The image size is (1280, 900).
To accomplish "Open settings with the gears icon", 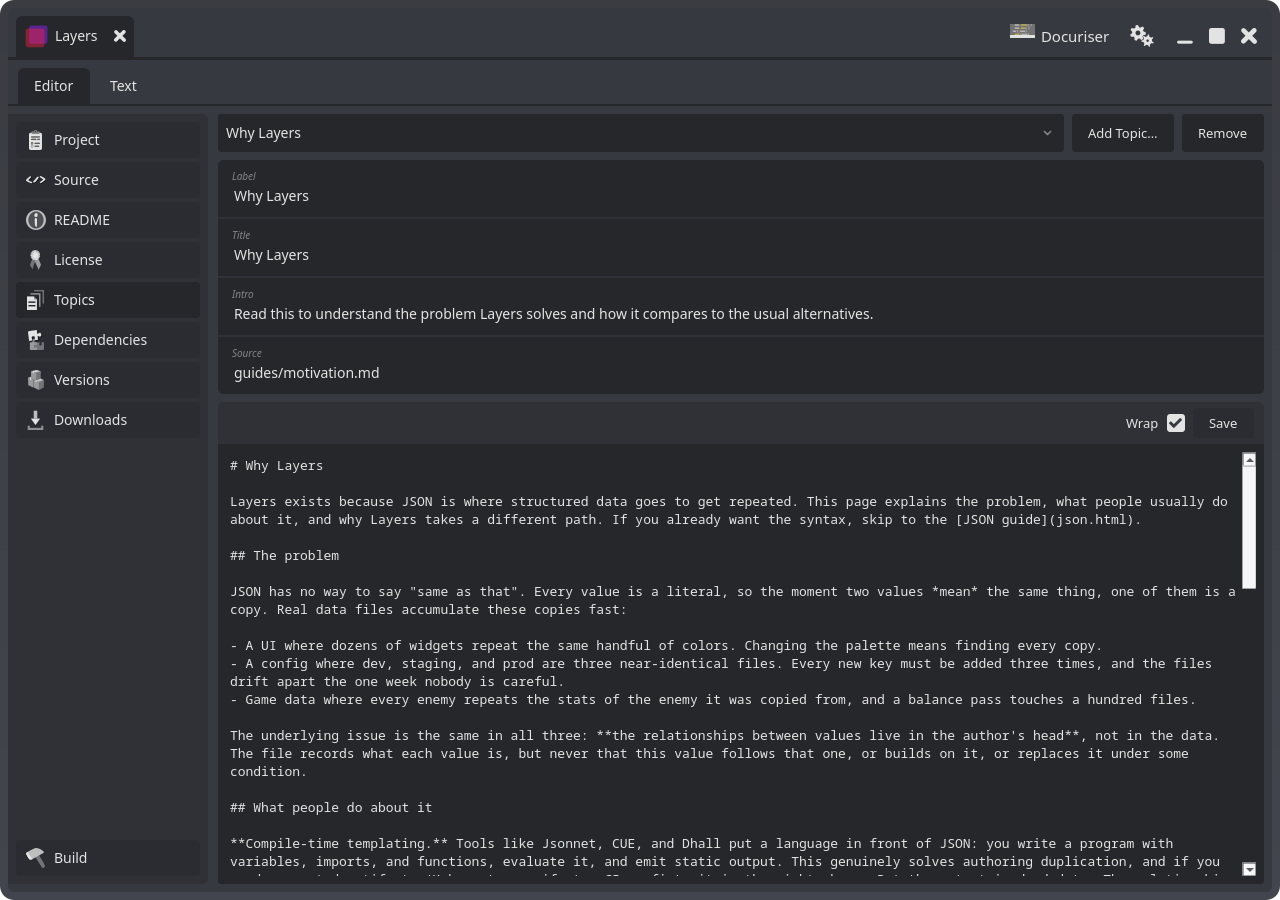I will 1142,36.
